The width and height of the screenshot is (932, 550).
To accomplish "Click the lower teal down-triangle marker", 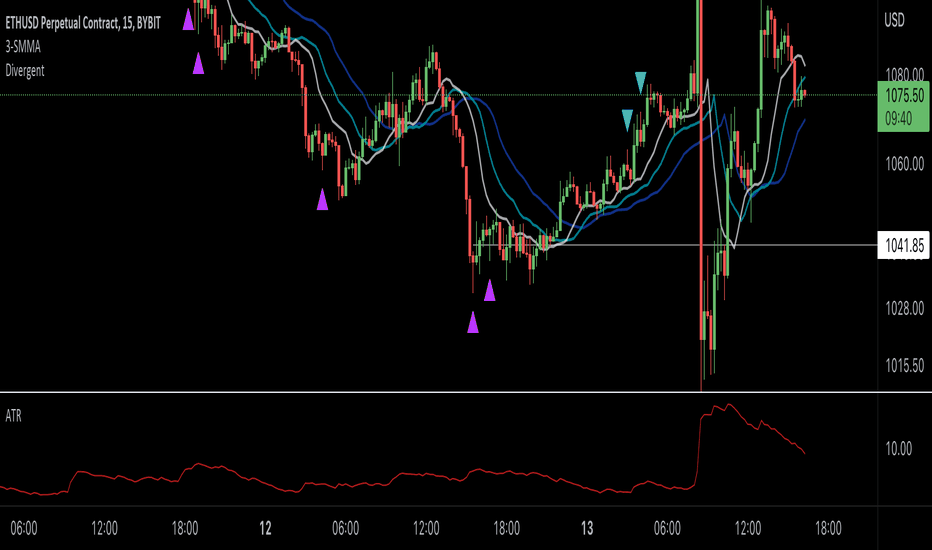I will pos(627,120).
